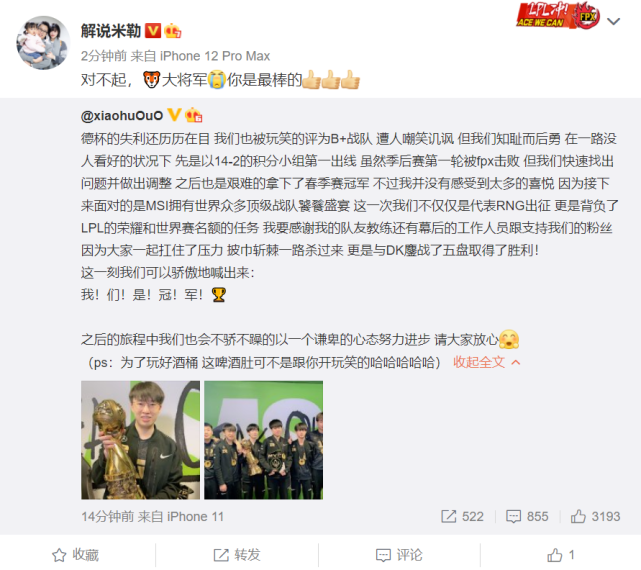Like the post with bottom thumbs-up
This screenshot has height=570, width=641.
coord(555,555)
